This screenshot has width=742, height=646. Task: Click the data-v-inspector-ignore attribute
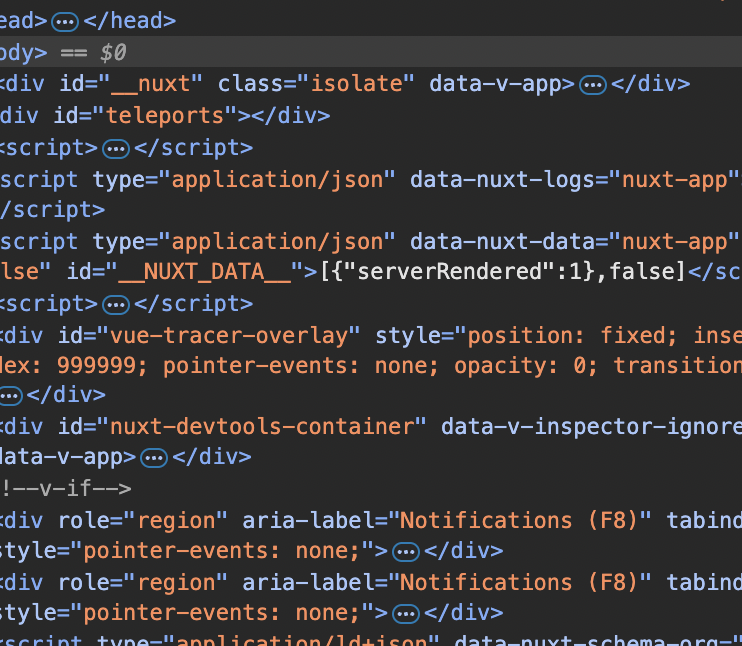(x=592, y=427)
